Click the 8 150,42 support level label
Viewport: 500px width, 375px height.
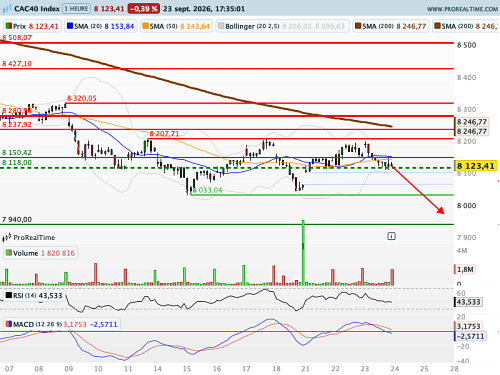[17, 153]
